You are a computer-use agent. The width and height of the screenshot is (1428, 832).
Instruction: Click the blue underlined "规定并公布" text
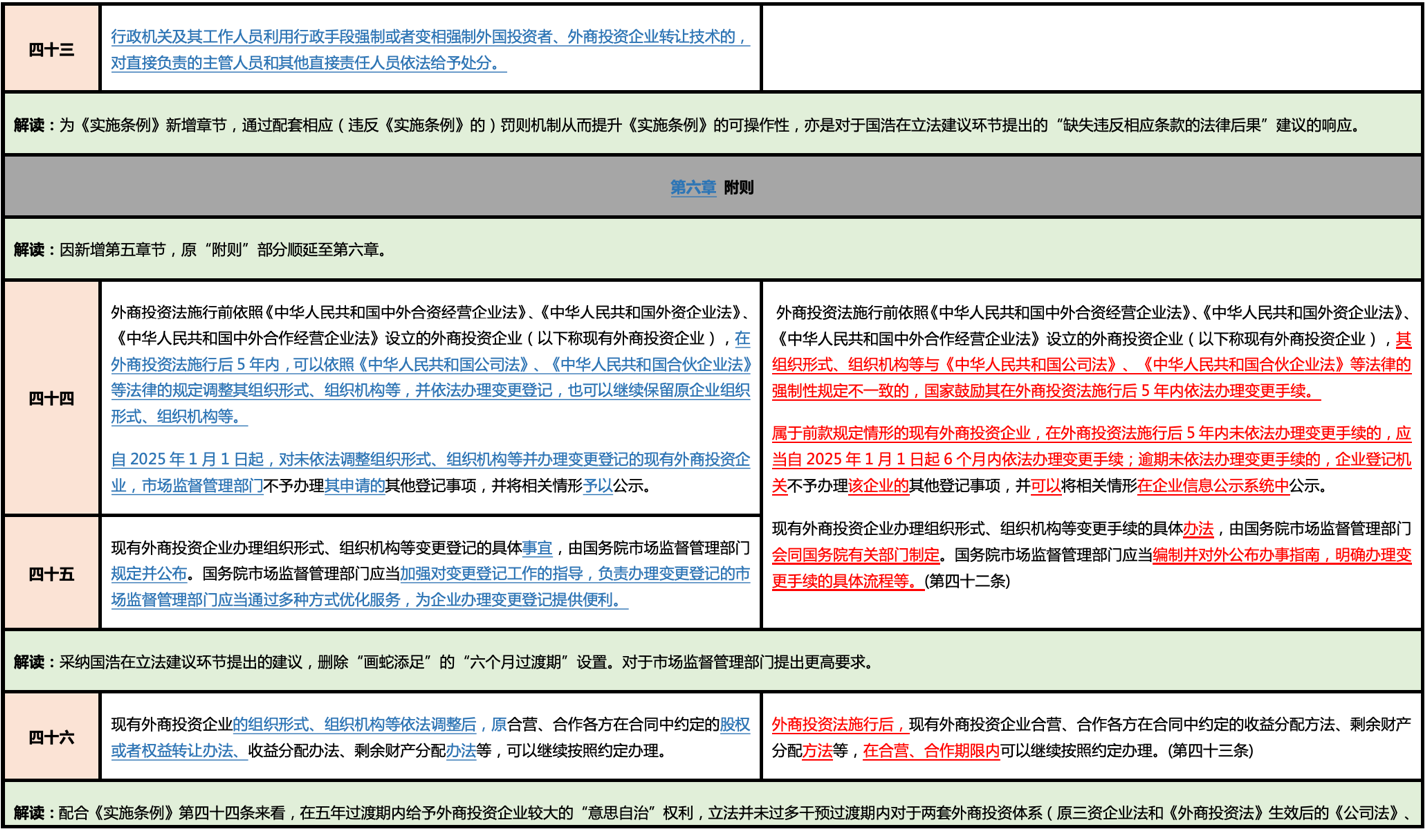coord(149,574)
